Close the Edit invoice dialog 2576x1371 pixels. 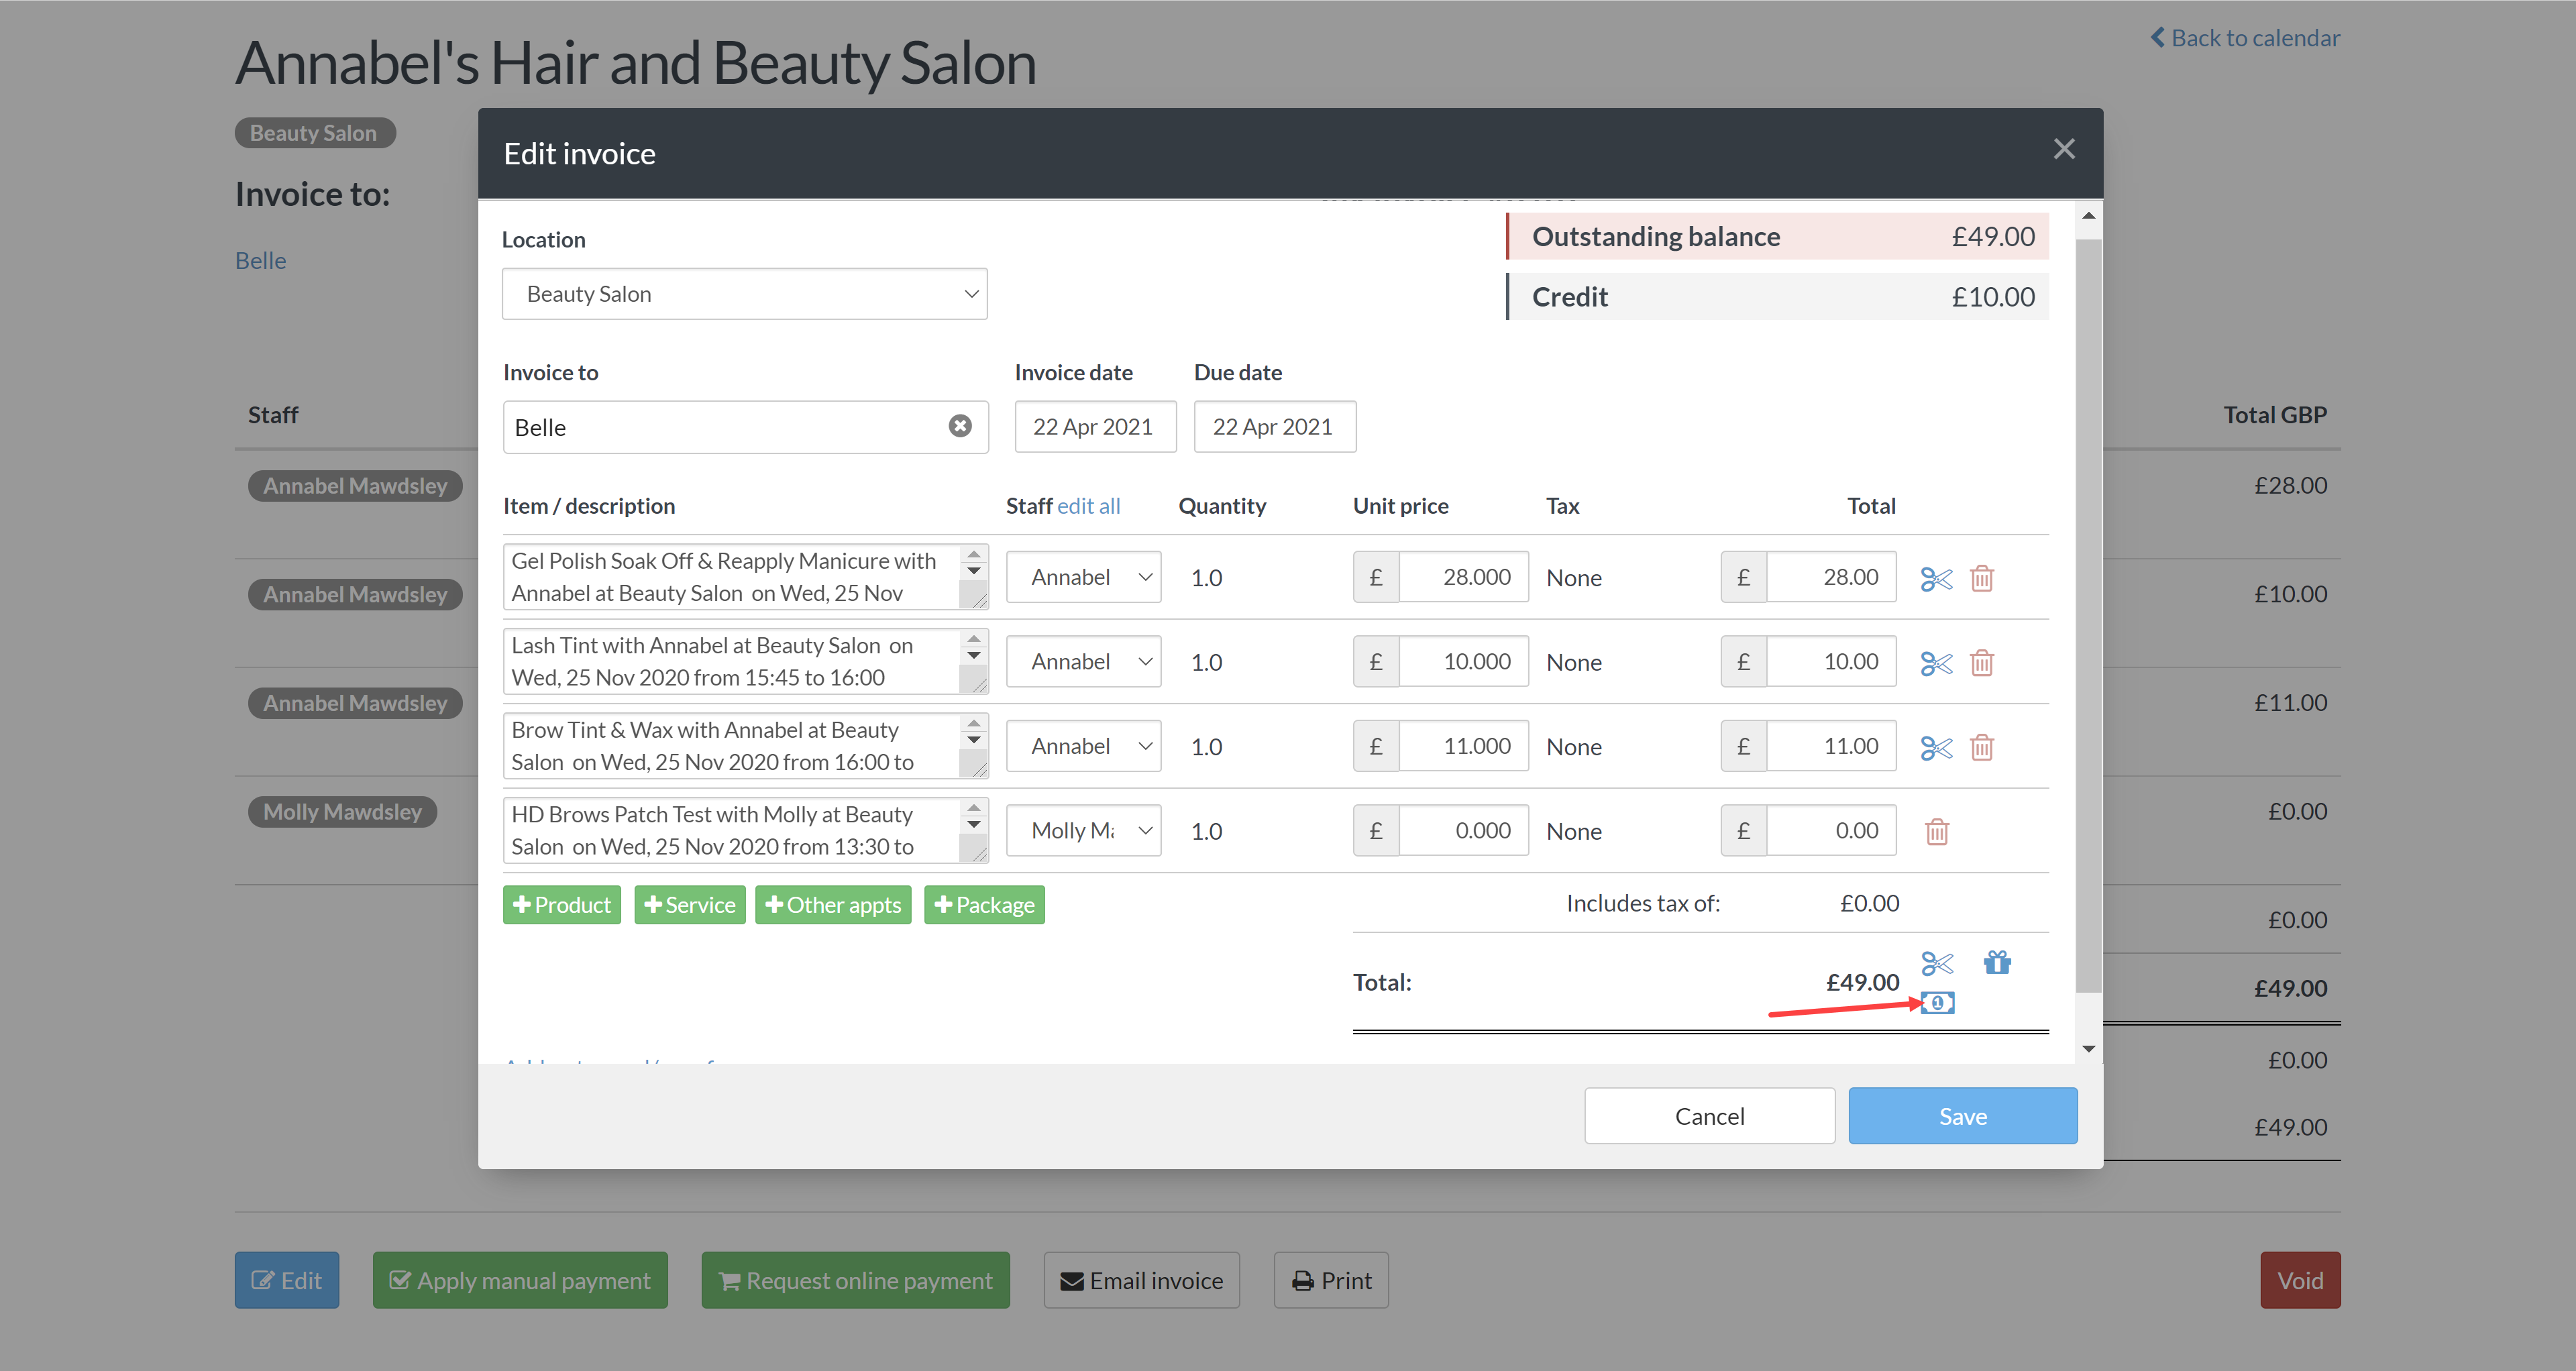click(2064, 150)
